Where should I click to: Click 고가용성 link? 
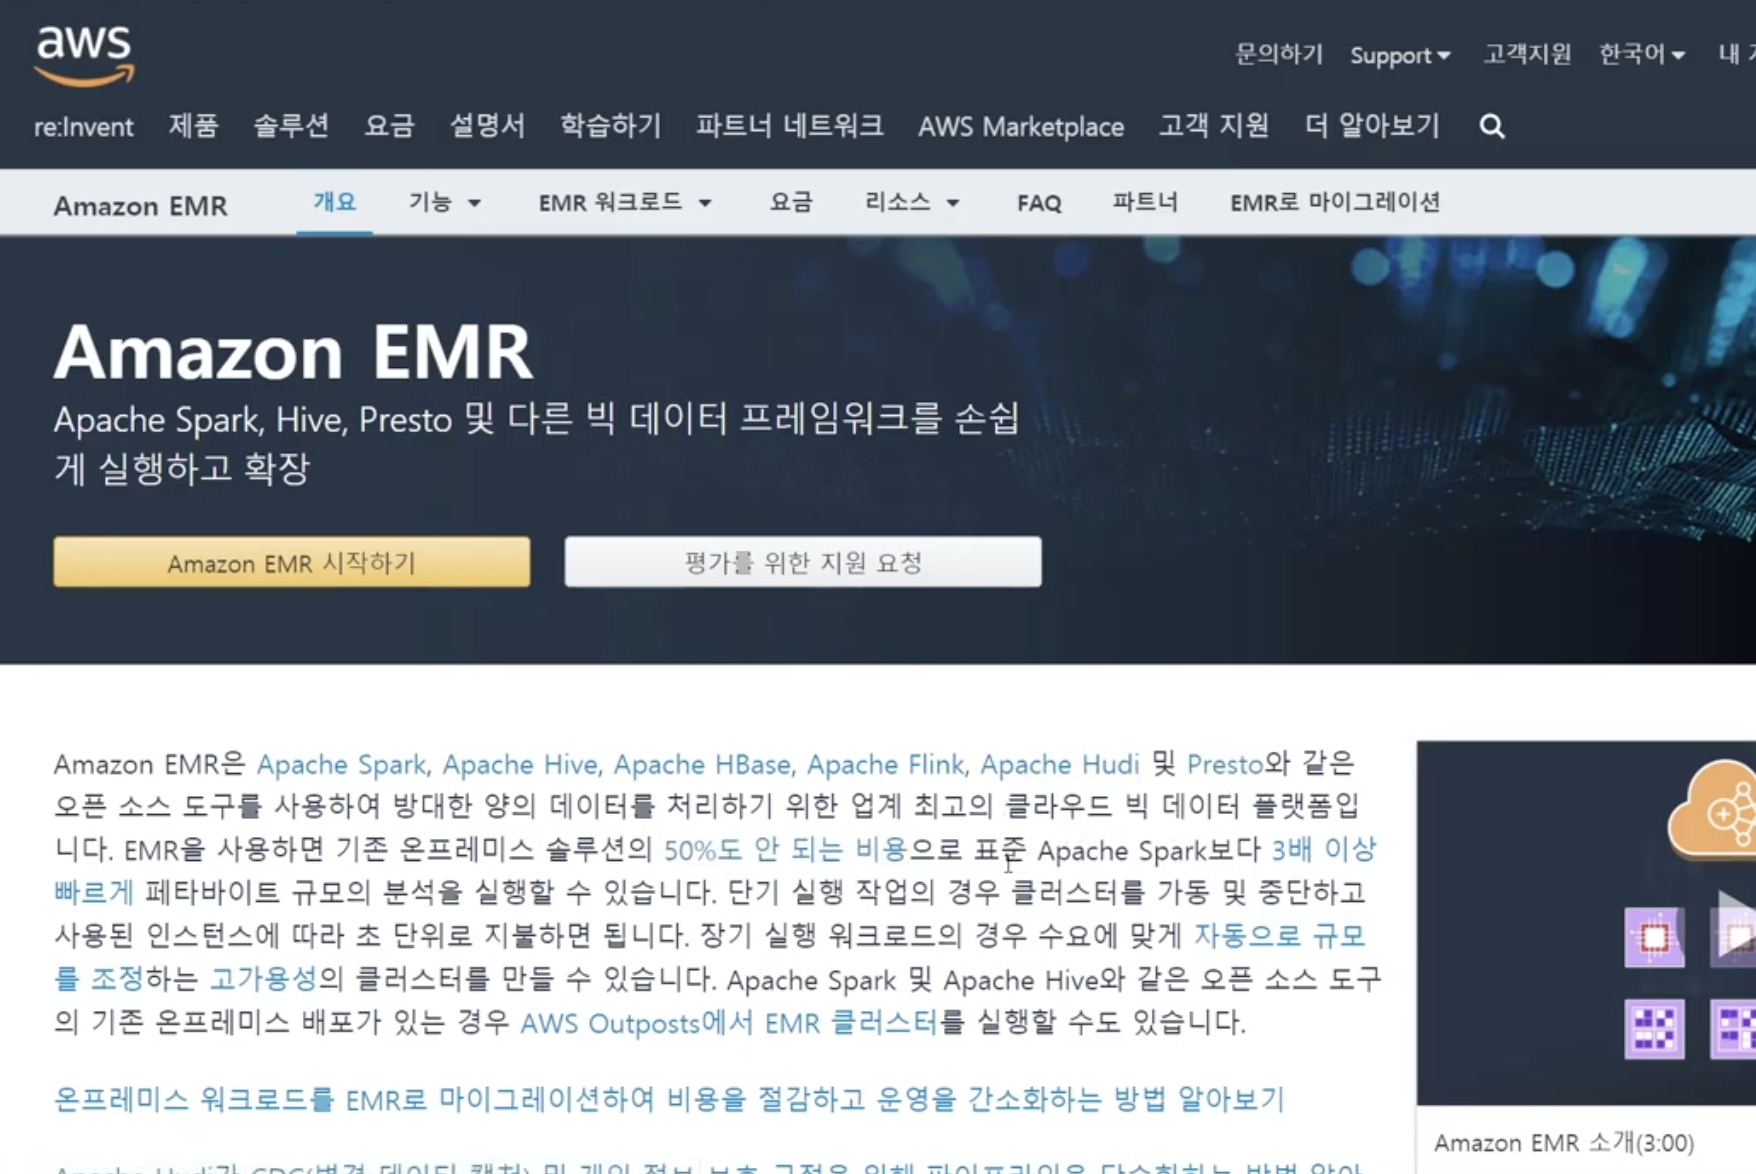pyautogui.click(x=263, y=979)
